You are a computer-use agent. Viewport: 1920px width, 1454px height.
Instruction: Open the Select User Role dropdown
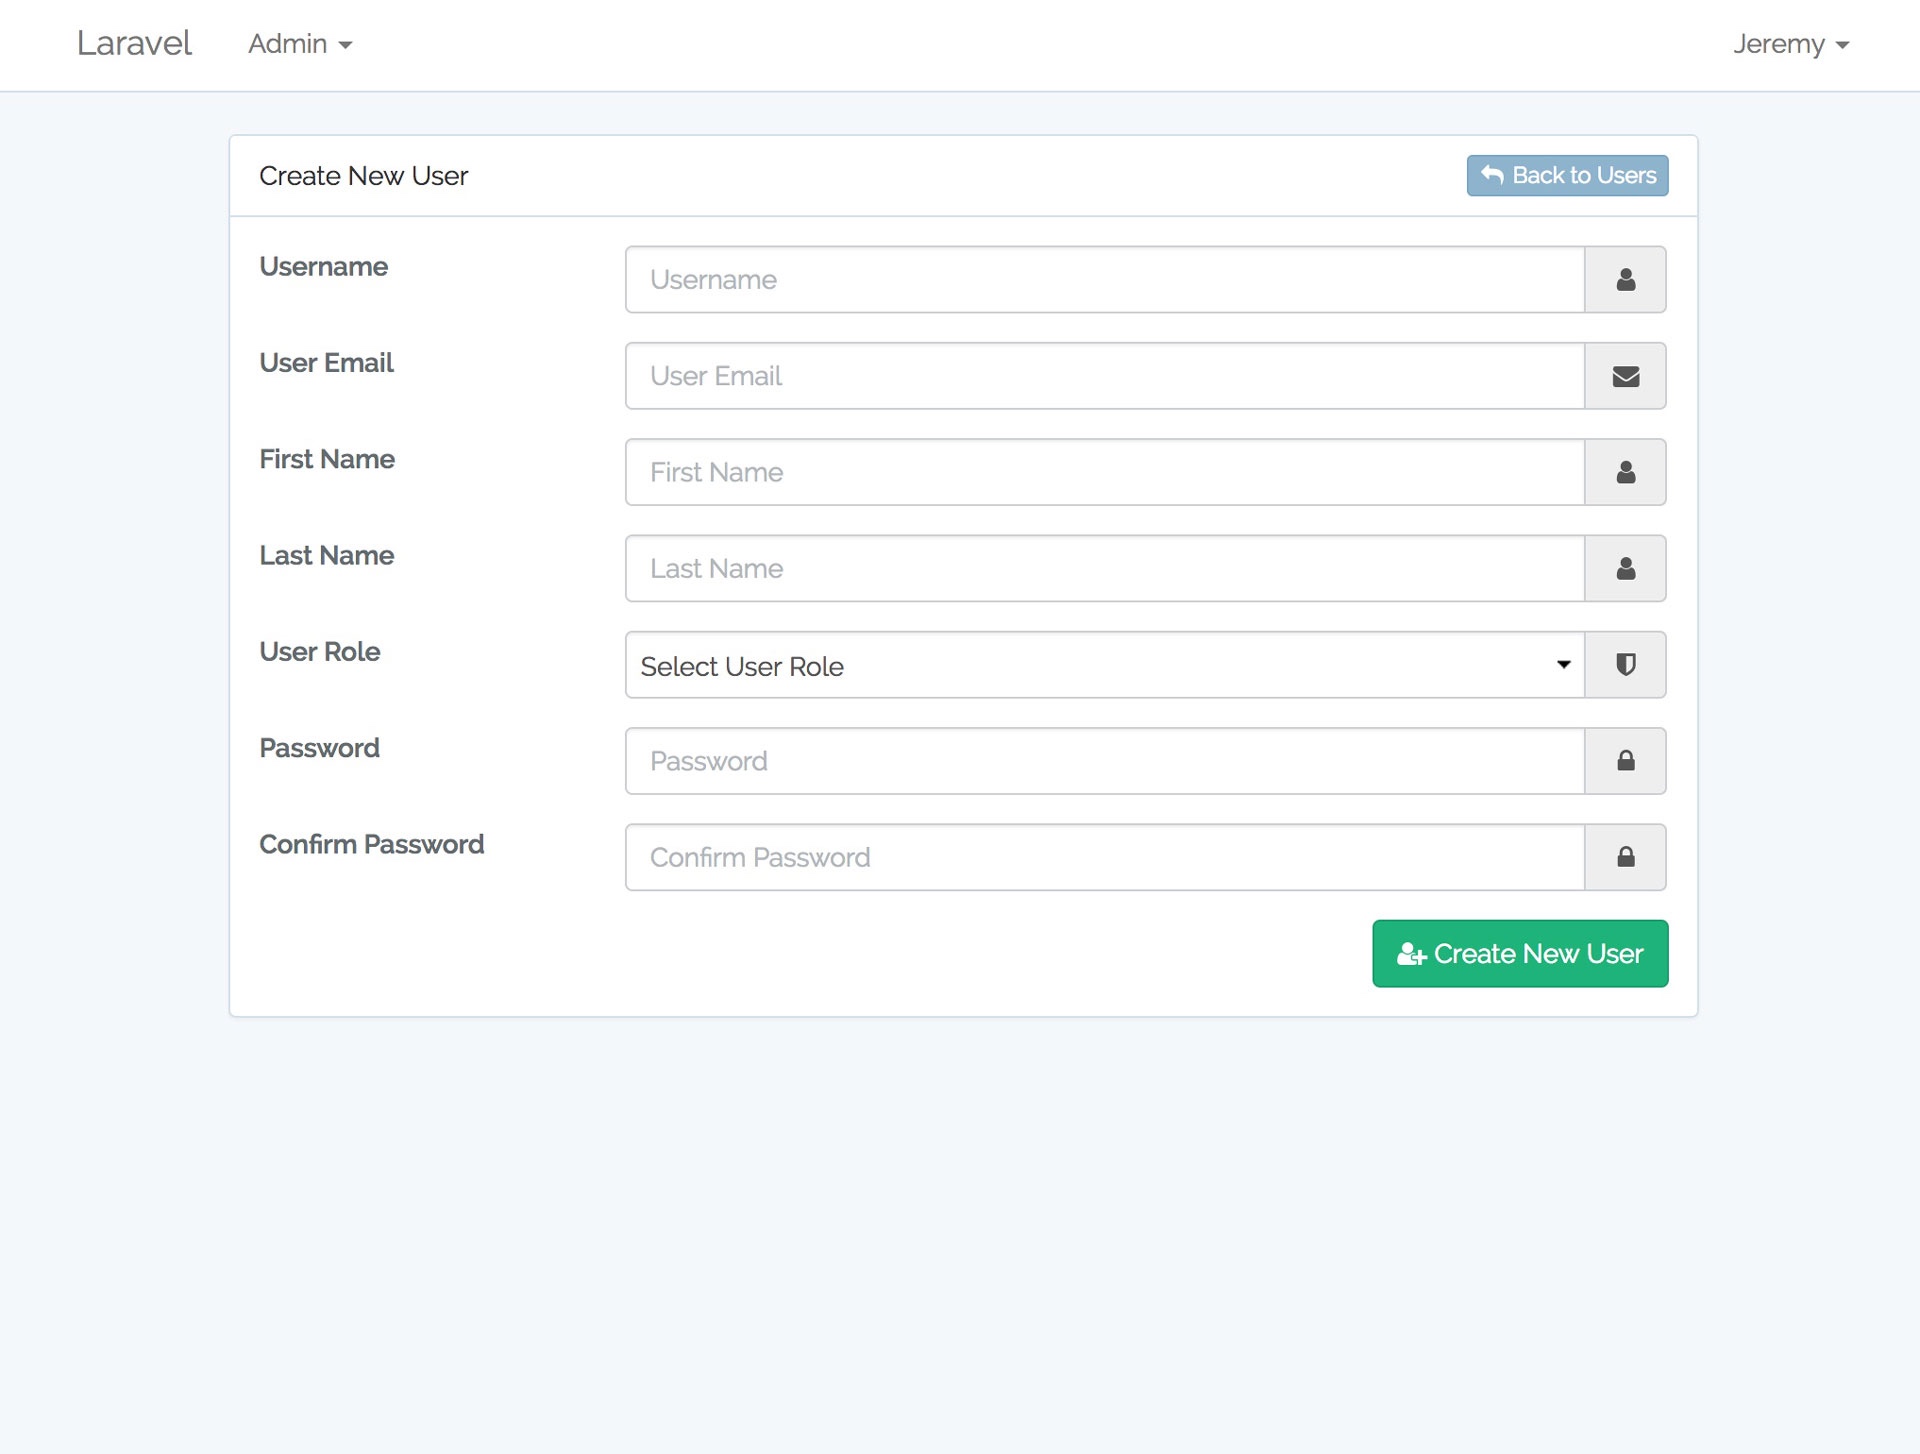tap(1104, 665)
